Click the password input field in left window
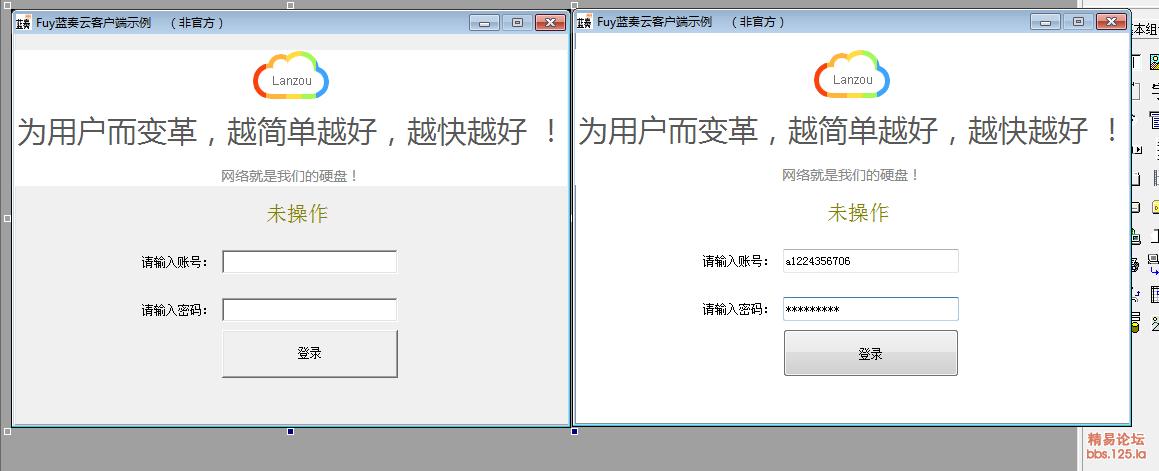 point(310,310)
